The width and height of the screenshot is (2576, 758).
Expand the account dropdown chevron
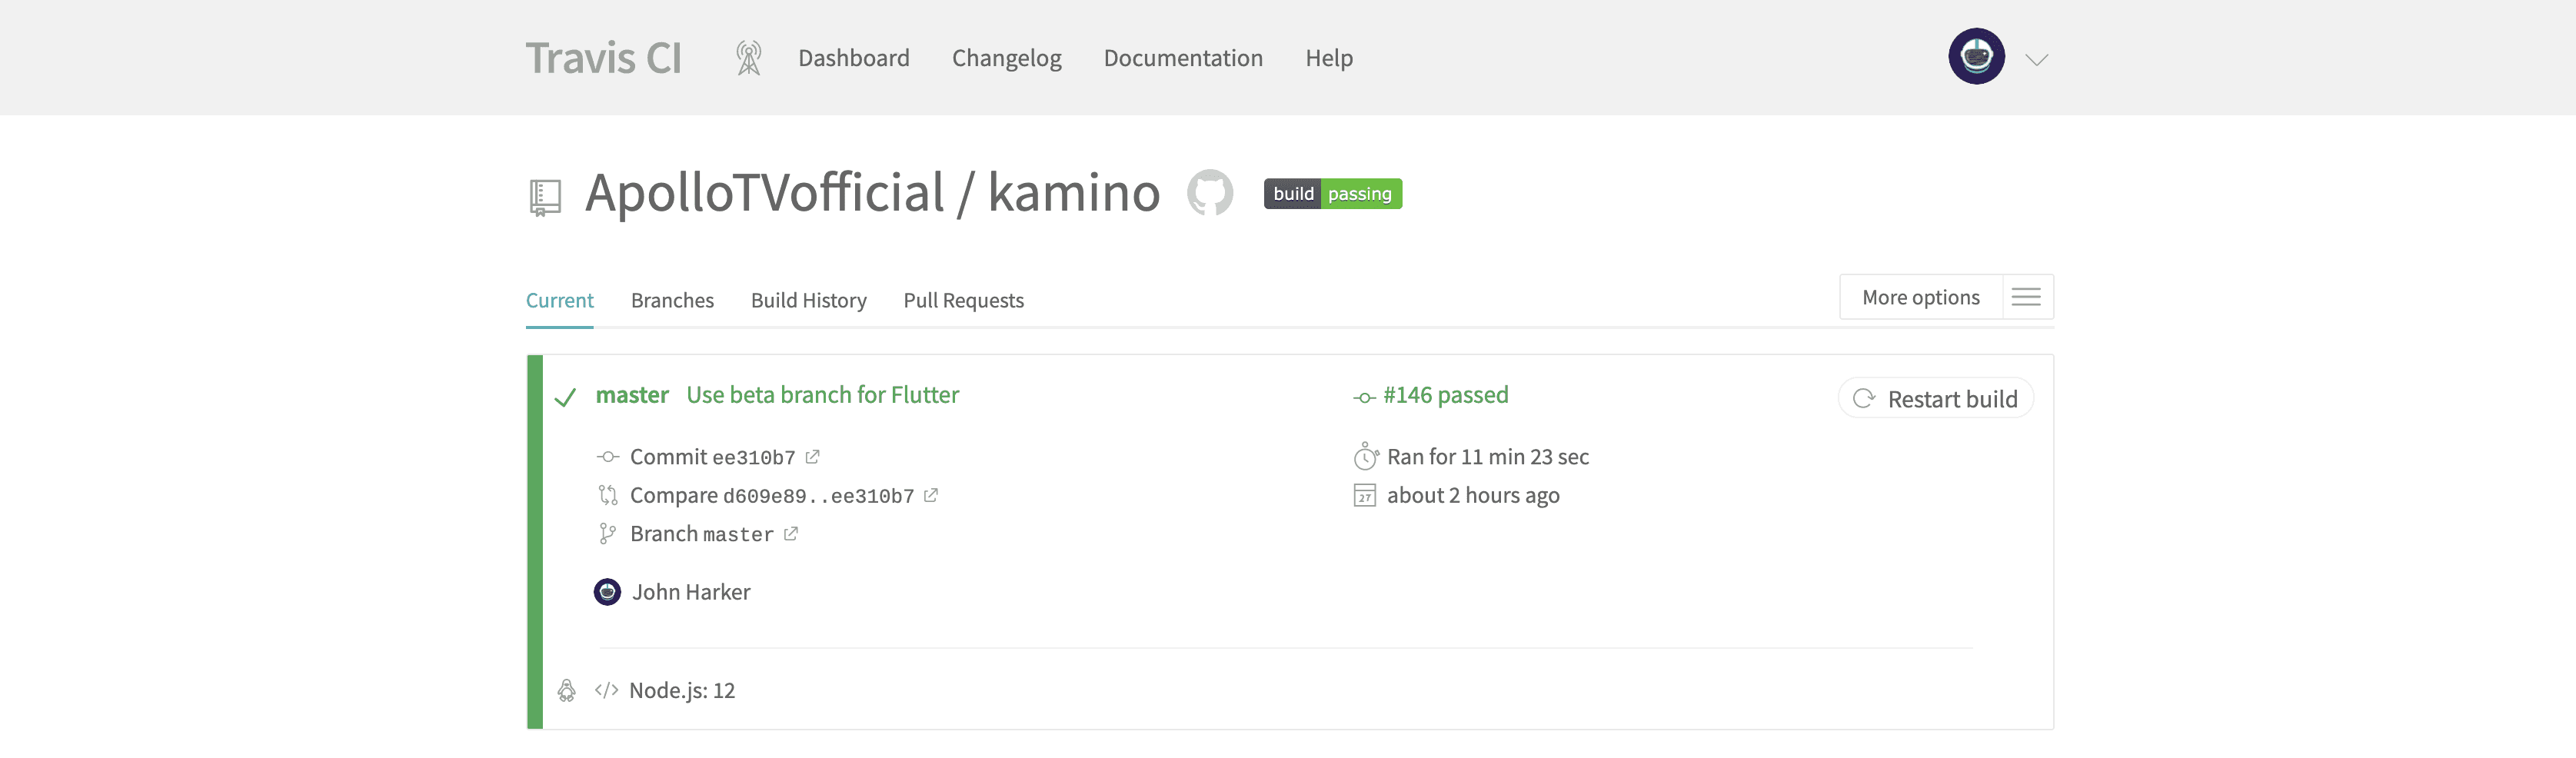tap(2037, 60)
